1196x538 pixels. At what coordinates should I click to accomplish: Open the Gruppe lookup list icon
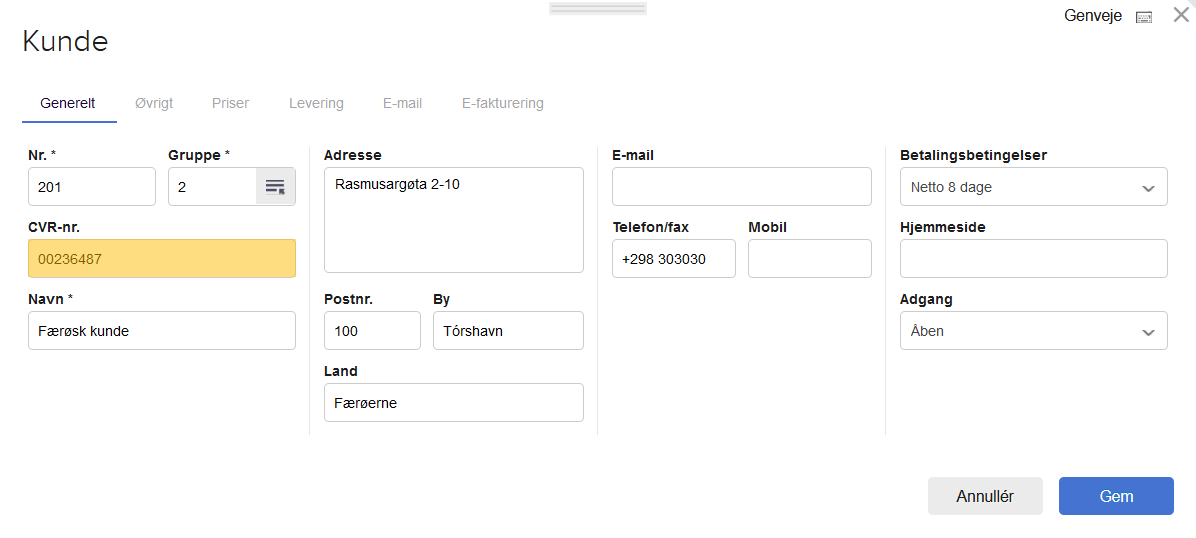[275, 187]
